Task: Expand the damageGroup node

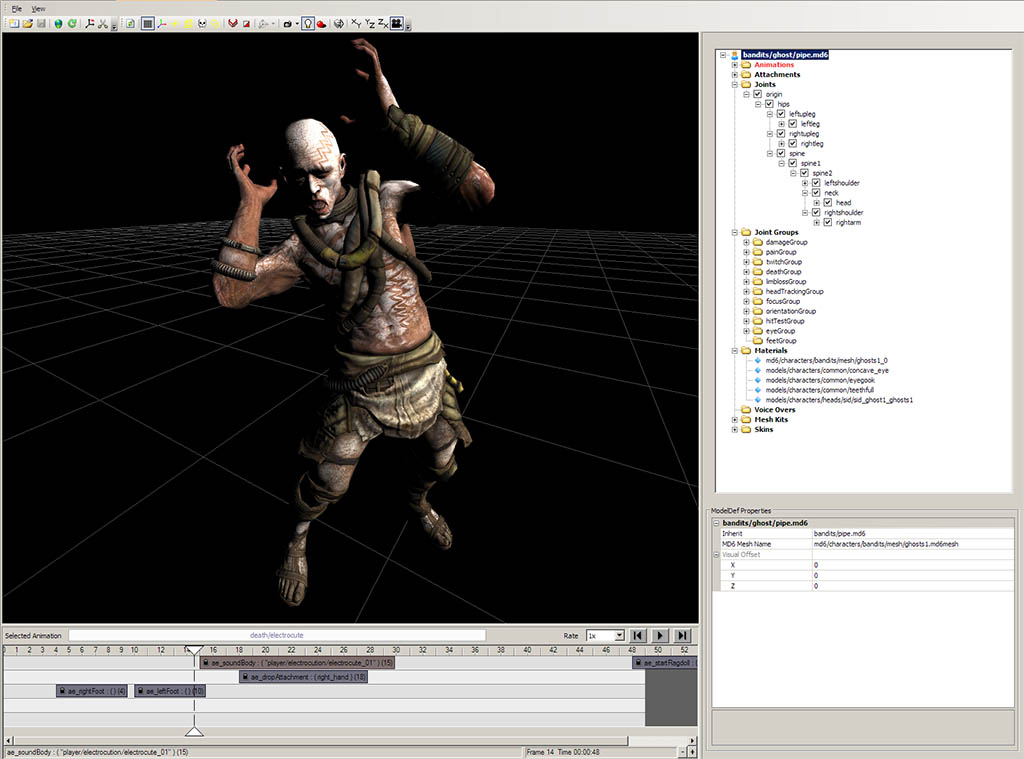Action: click(x=746, y=242)
